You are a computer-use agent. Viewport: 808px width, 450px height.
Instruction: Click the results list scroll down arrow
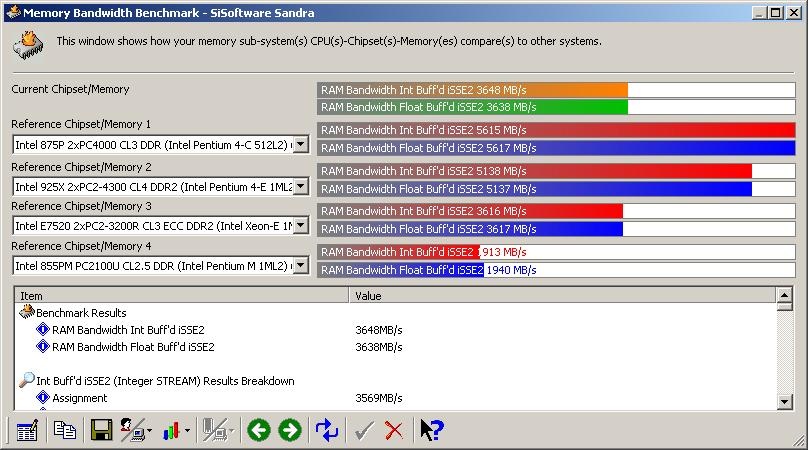(784, 402)
